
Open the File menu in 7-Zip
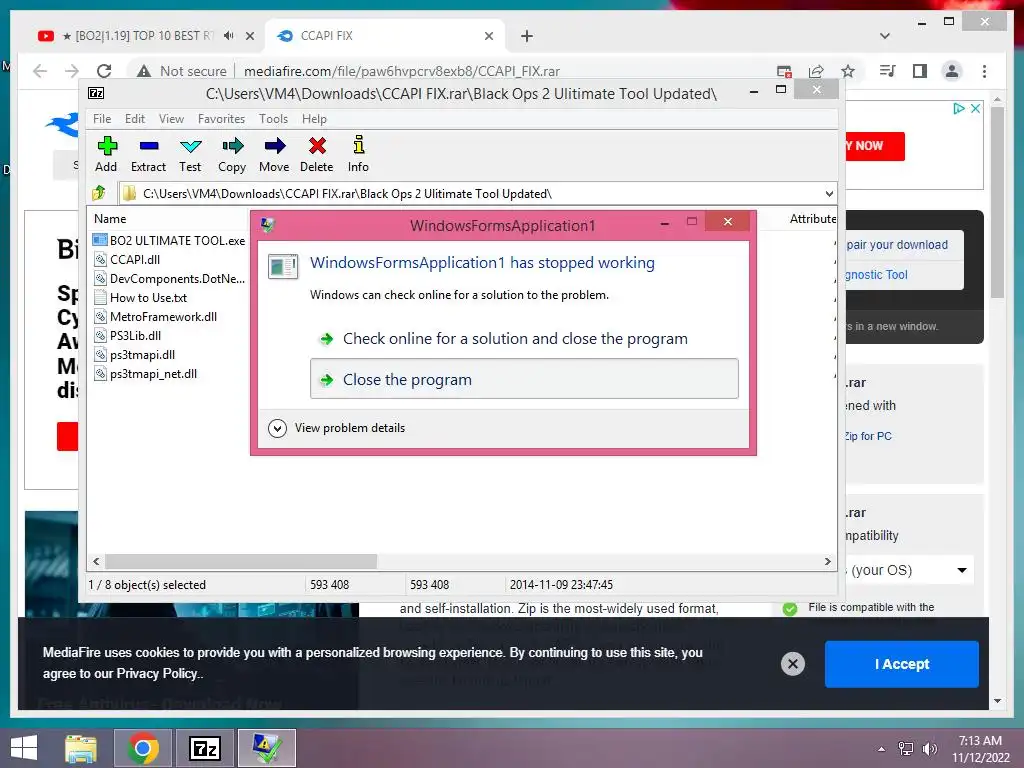point(102,119)
